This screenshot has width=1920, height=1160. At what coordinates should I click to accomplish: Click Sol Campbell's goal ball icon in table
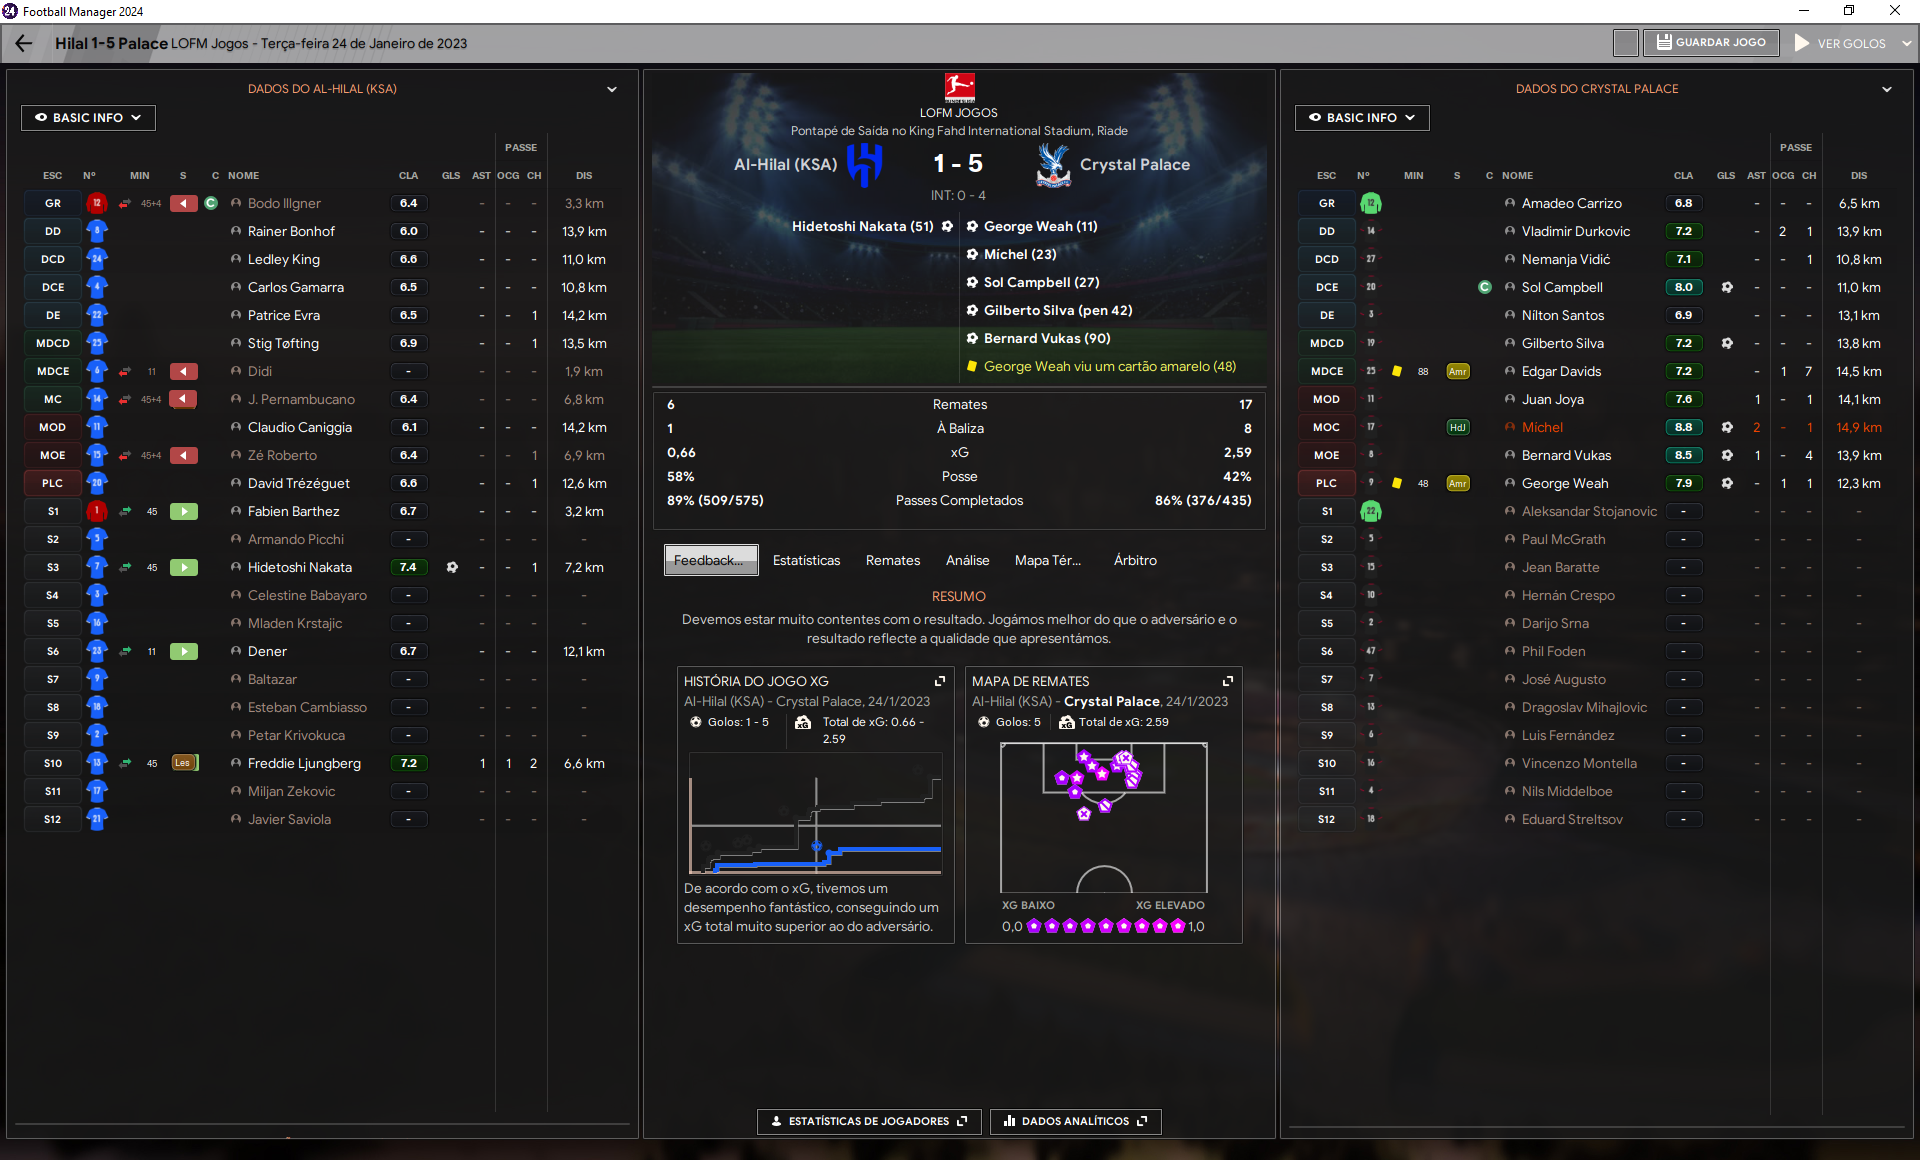(1727, 287)
